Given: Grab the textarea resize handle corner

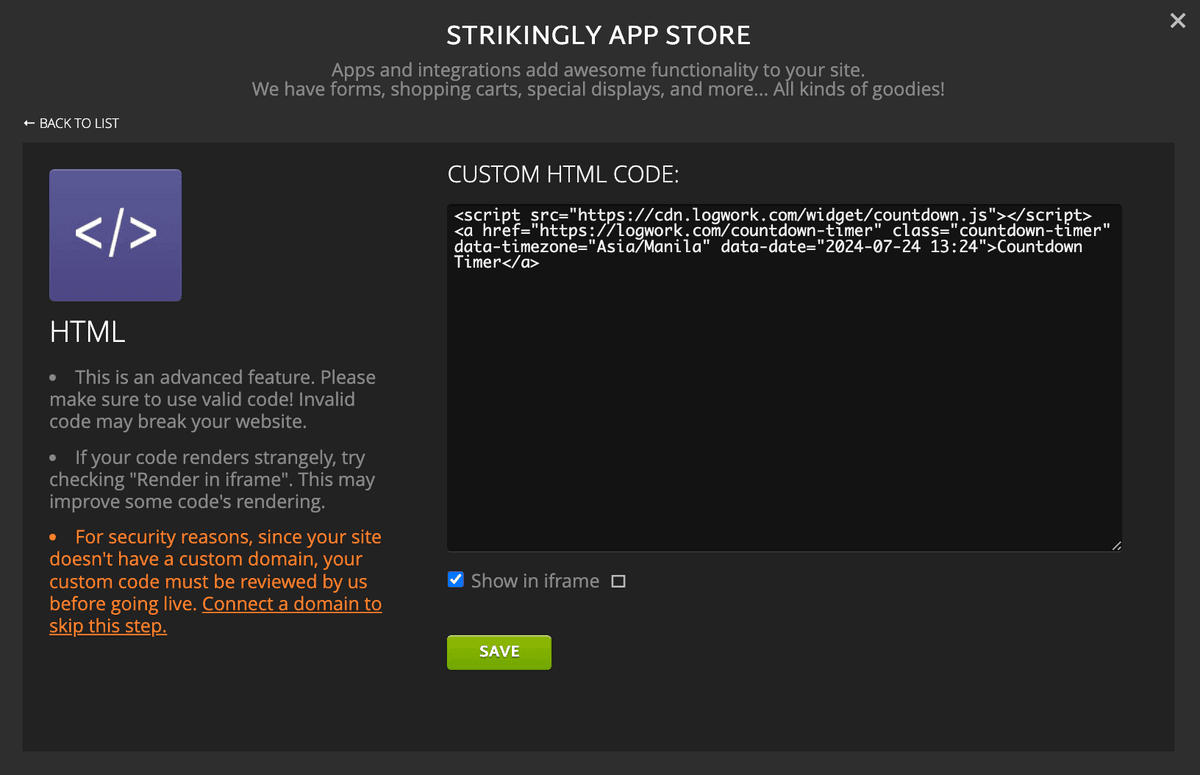Looking at the screenshot, I should point(1116,545).
